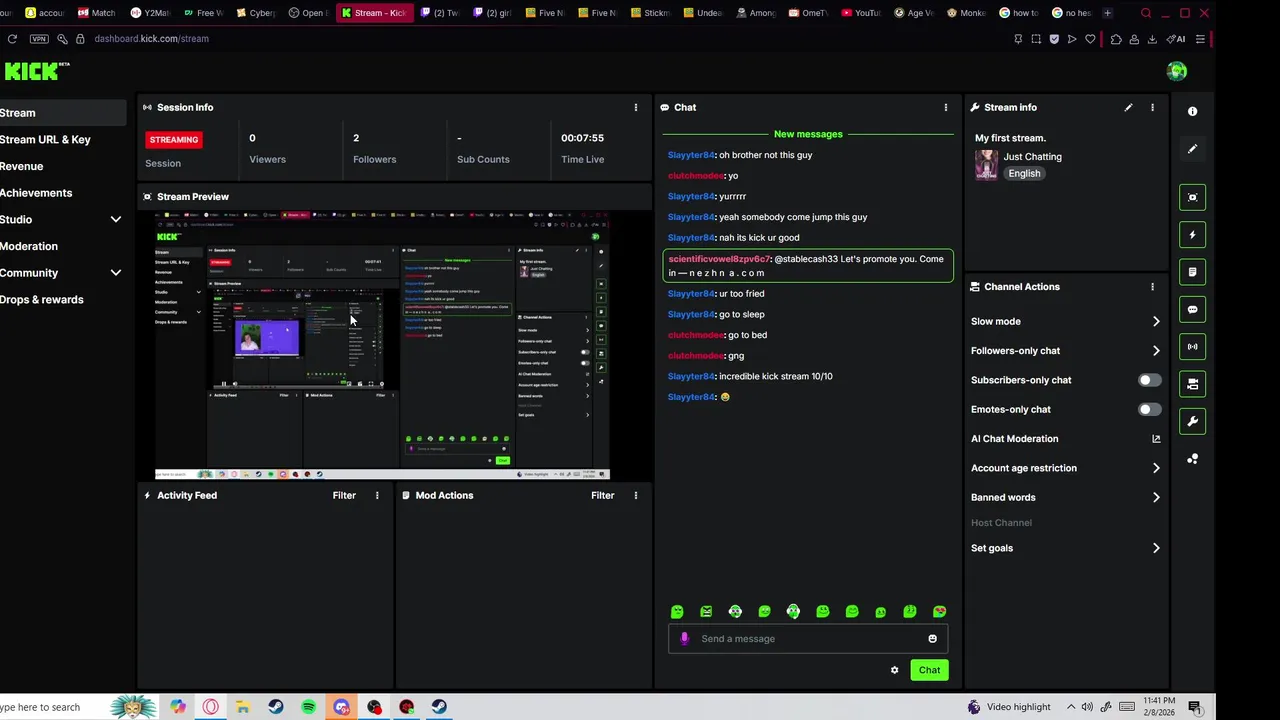Screen dimensions: 1280x720
Task: Edit stream info with the pencil icon
Action: pyautogui.click(x=1128, y=107)
